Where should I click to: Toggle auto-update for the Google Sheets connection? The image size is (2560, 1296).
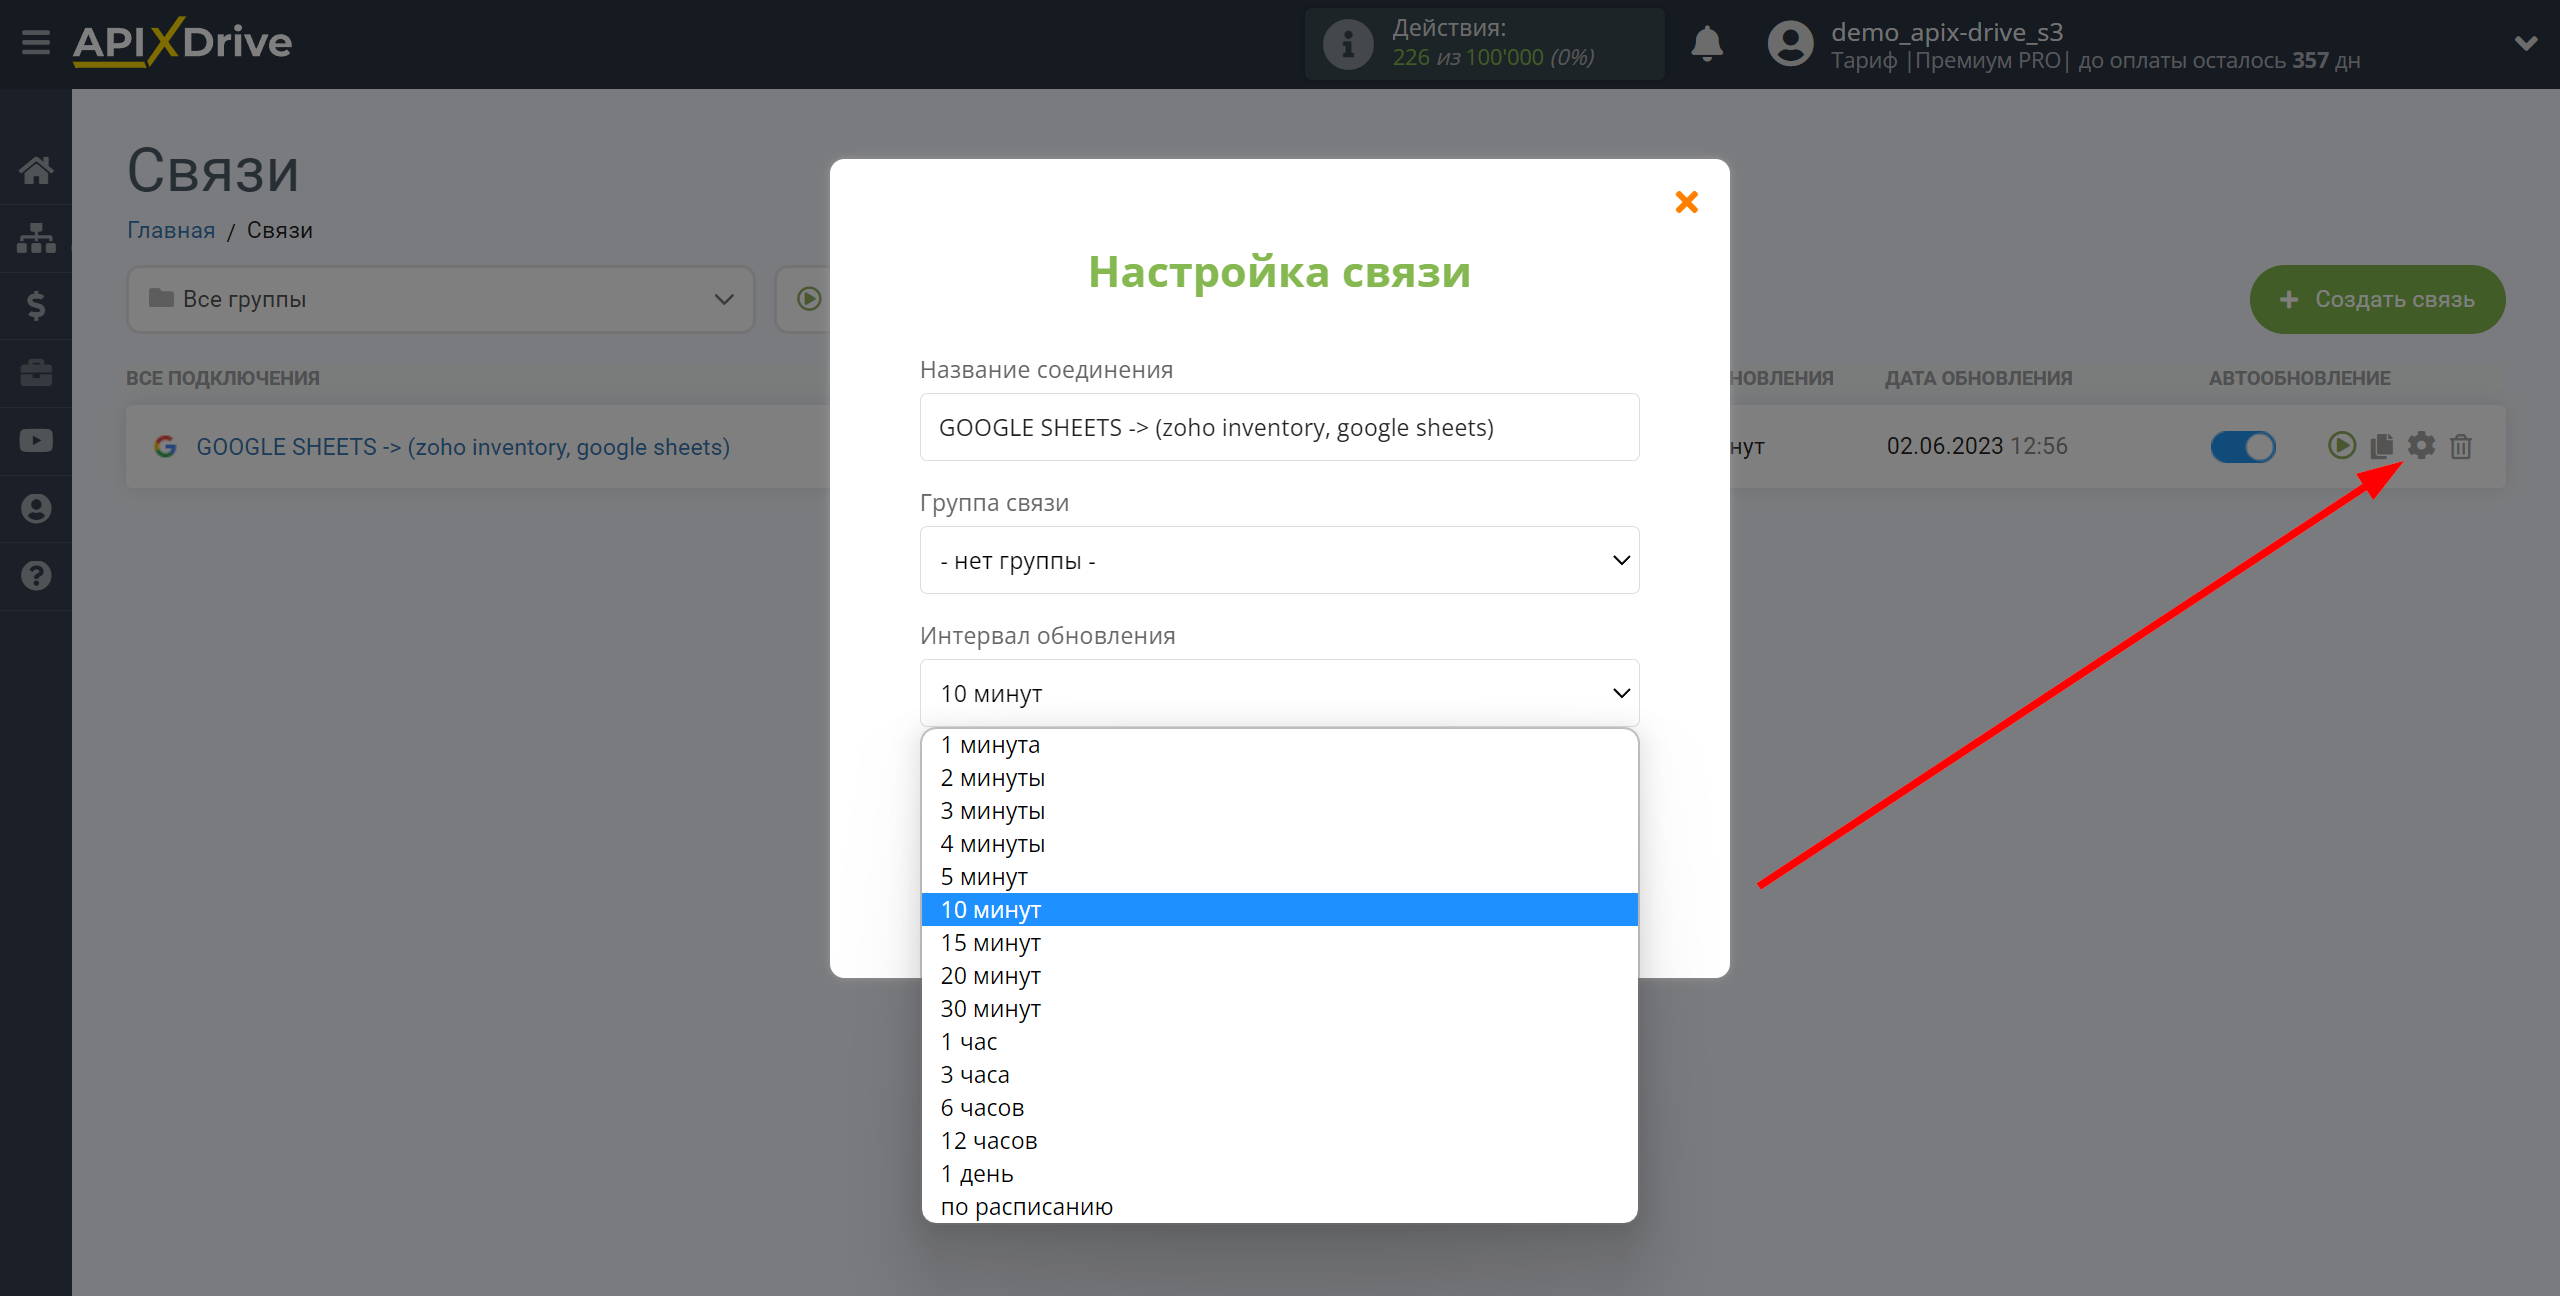coord(2243,446)
